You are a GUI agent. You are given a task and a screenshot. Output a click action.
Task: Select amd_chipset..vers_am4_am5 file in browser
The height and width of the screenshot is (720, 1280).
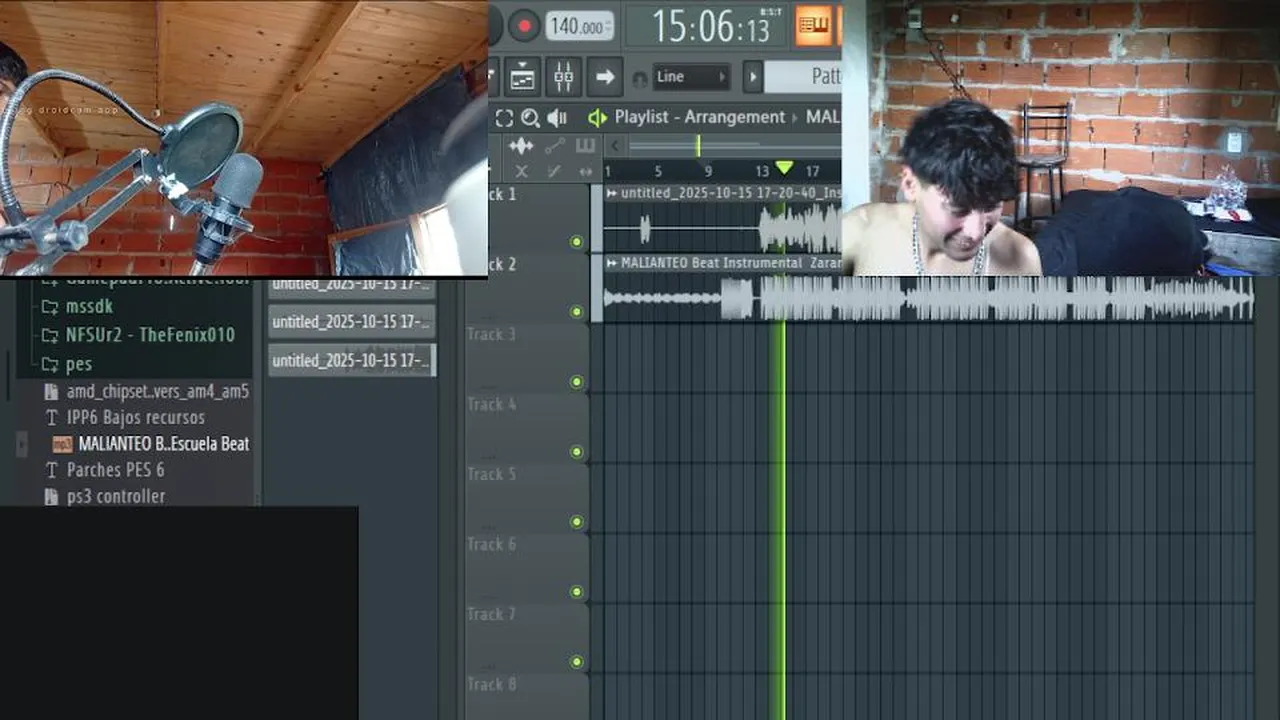click(146, 391)
